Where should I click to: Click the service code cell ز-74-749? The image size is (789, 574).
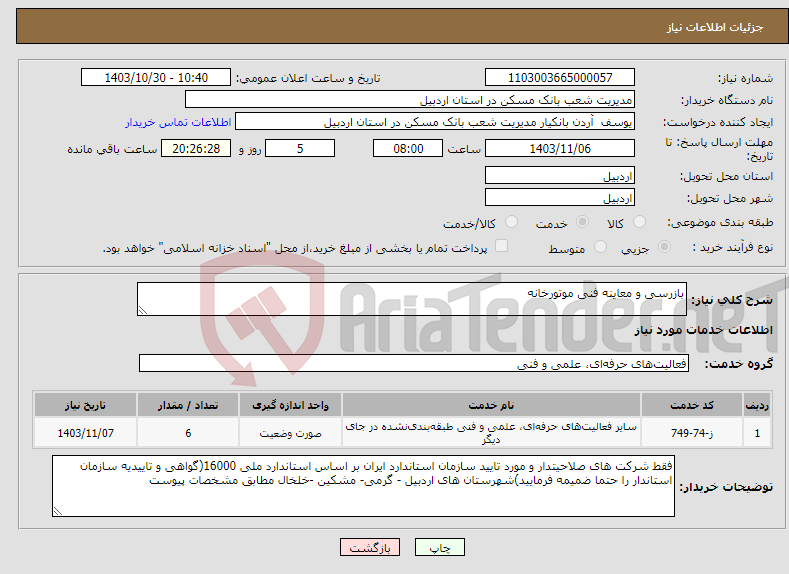(x=692, y=433)
